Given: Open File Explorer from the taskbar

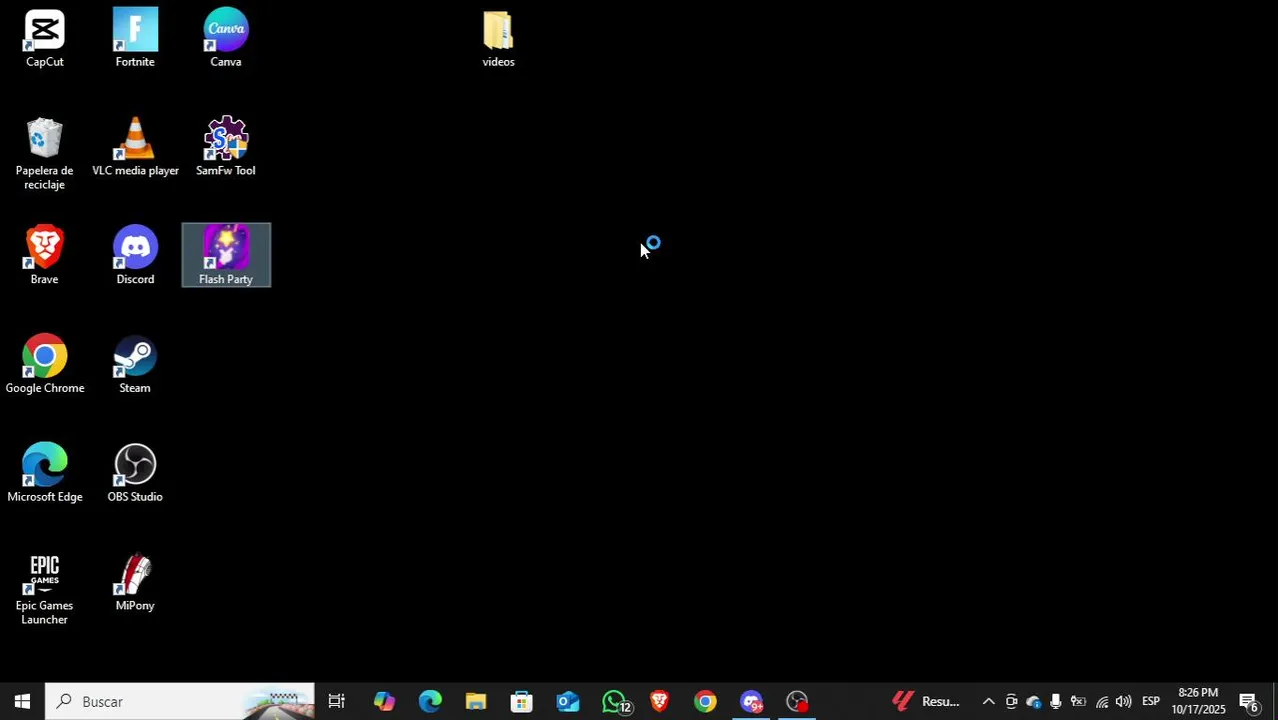Looking at the screenshot, I should [476, 702].
